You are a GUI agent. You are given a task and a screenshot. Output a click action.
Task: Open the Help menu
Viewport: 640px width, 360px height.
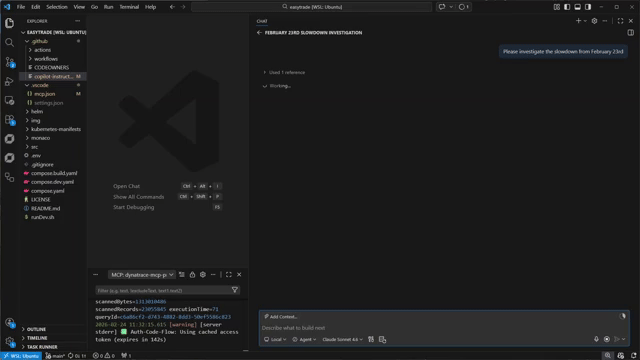click(x=150, y=7)
